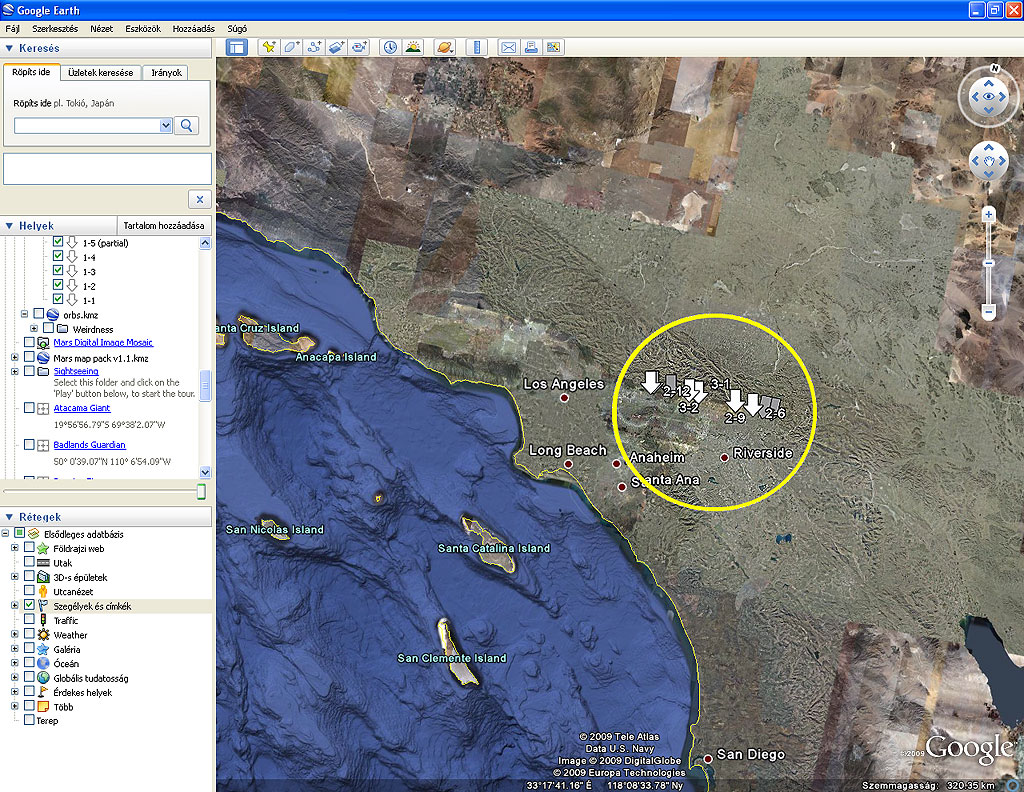Image resolution: width=1024 pixels, height=792 pixels.
Task: Check the Mars Digital Image Mosaic box
Action: click(29, 342)
